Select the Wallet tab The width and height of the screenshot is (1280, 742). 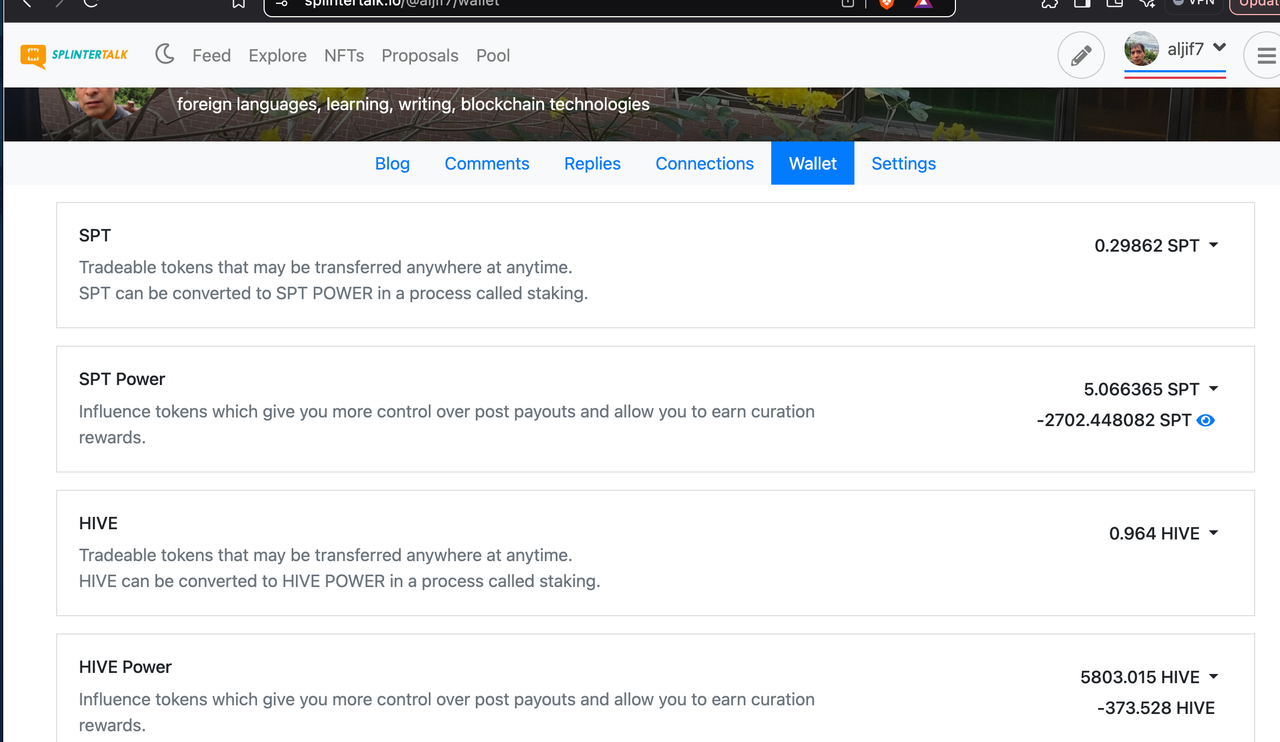coord(813,163)
